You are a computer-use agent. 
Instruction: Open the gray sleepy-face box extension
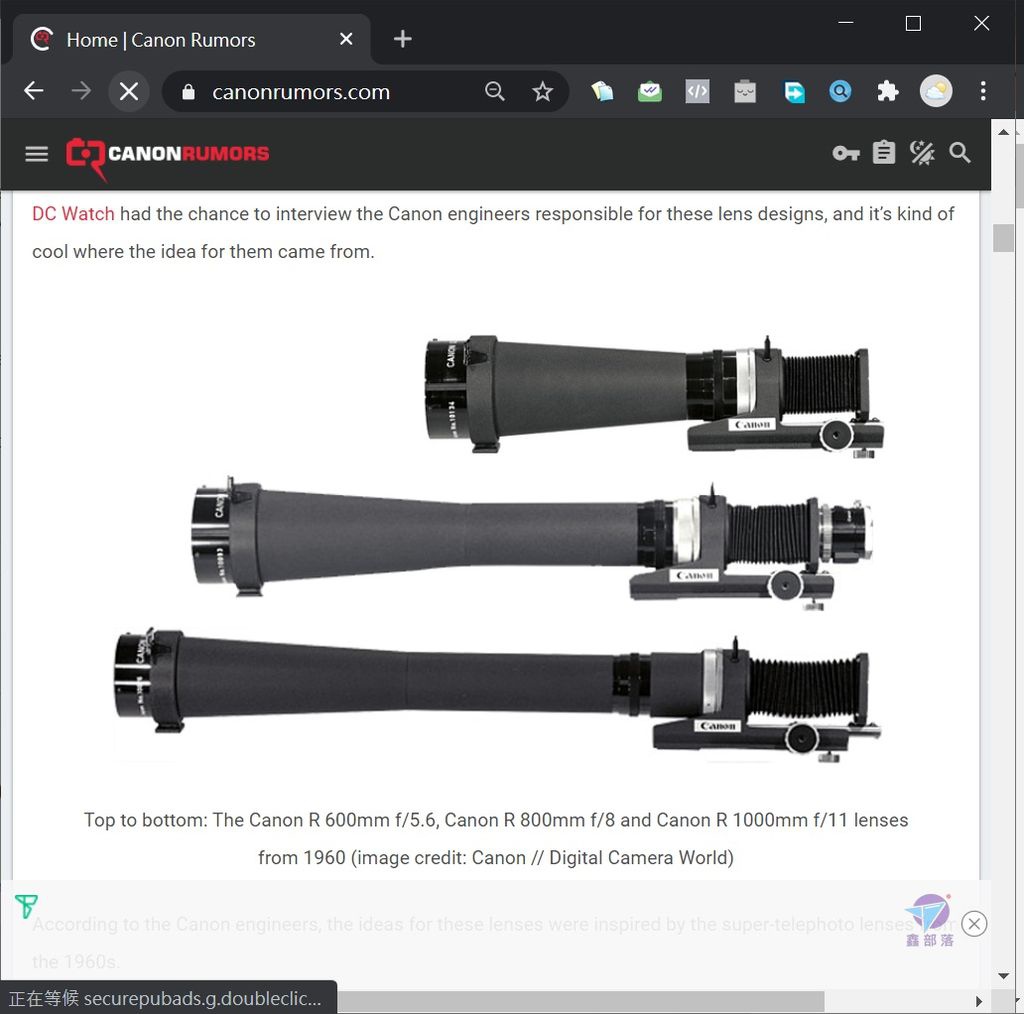pyautogui.click(x=744, y=91)
